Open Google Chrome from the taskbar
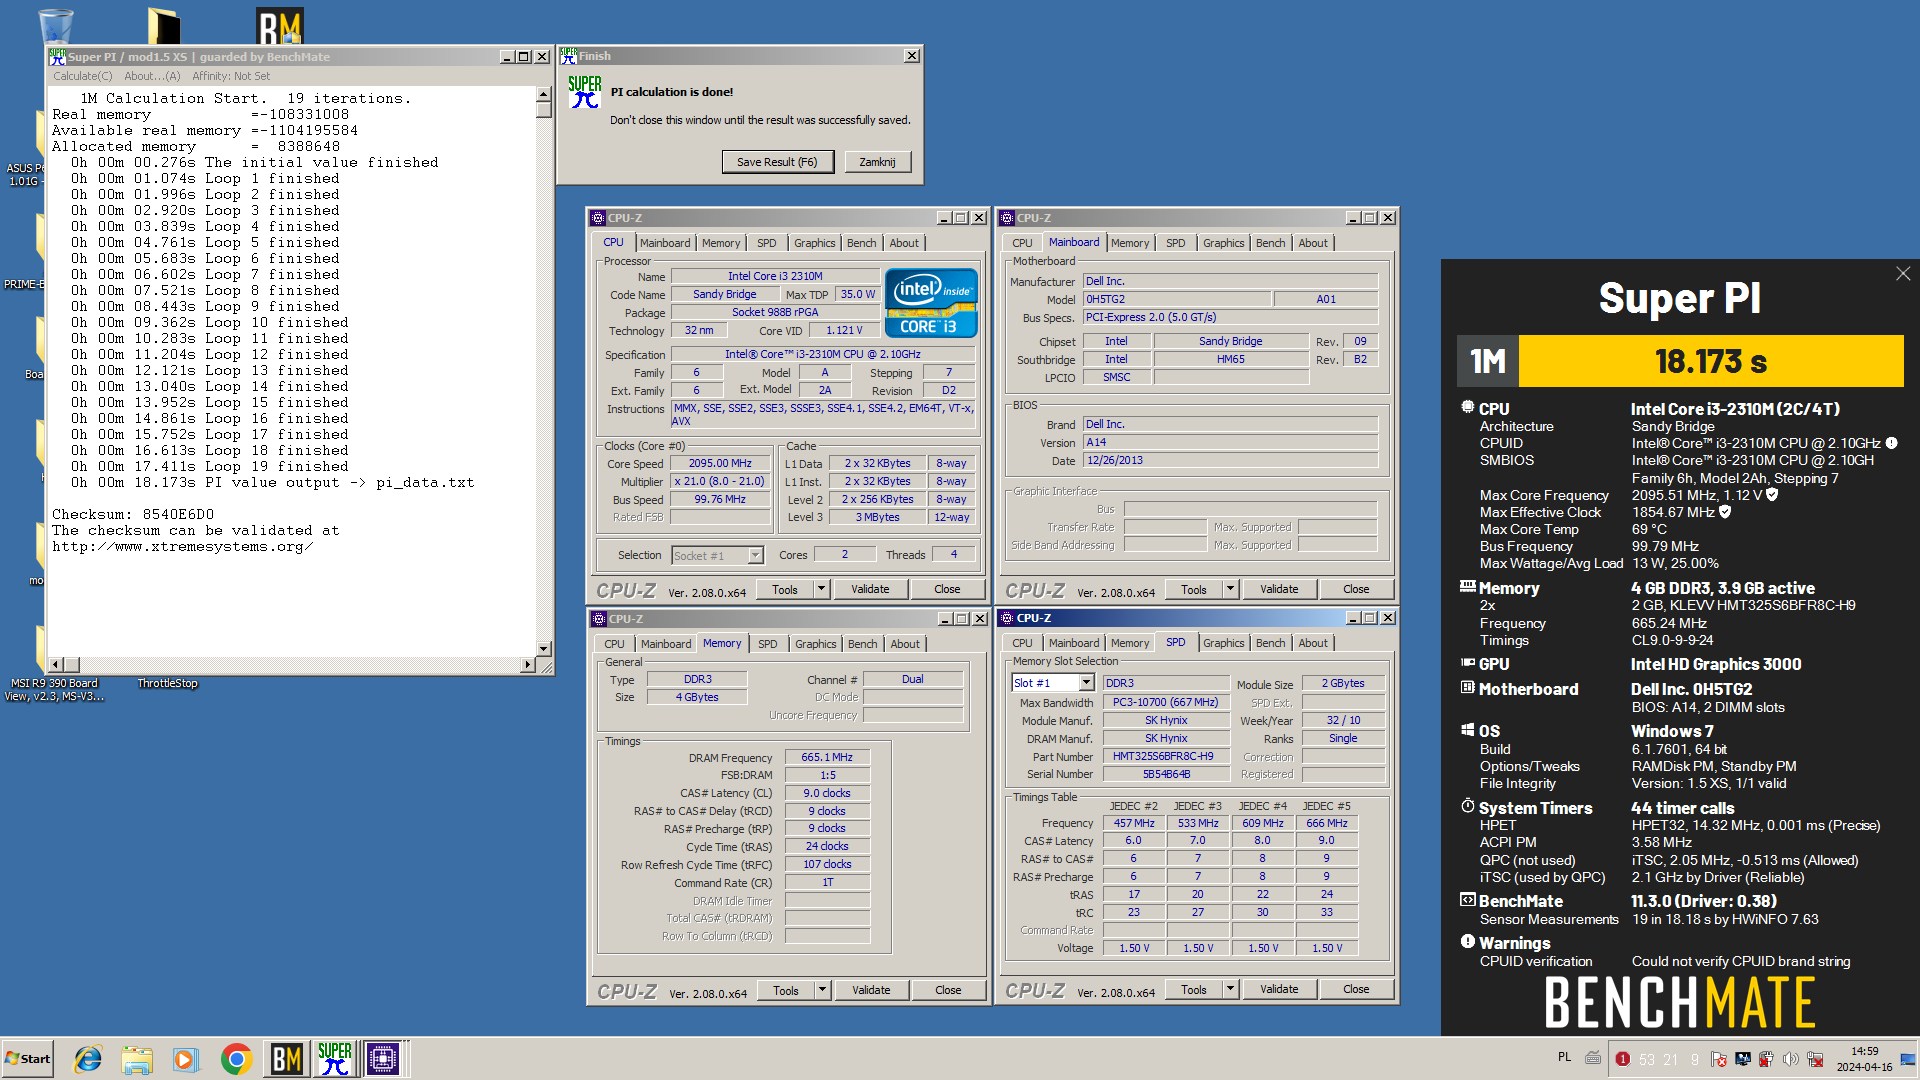 pyautogui.click(x=236, y=1058)
